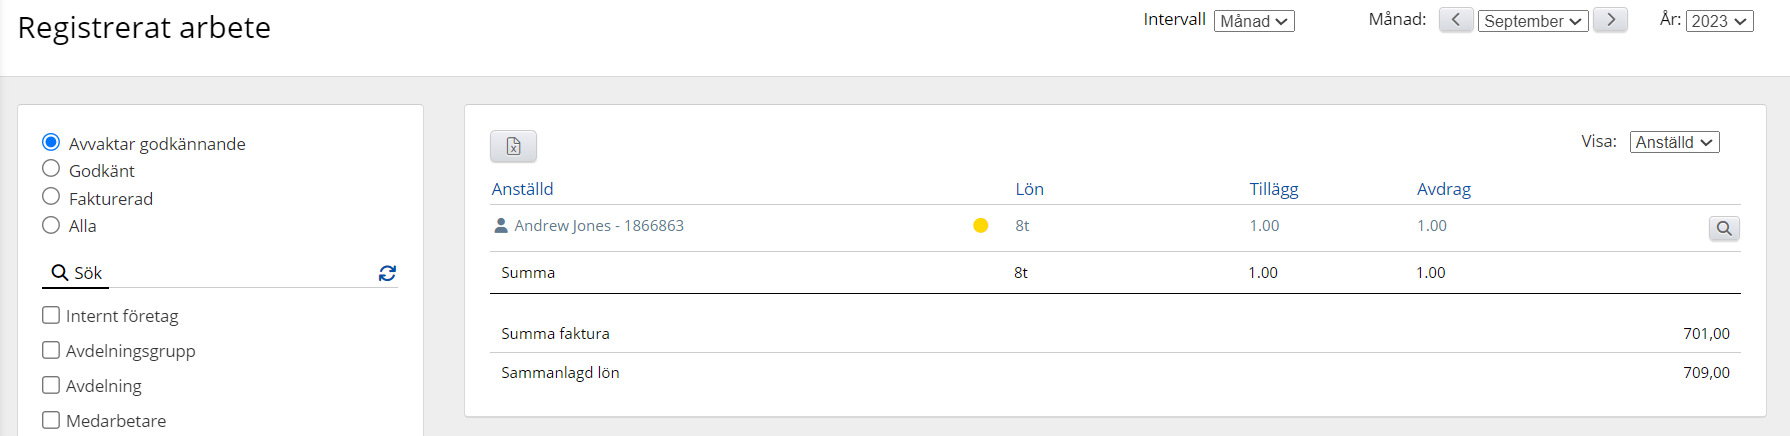Screen dimensions: 1790x436
Task: Enable the Internt företag checkbox
Action: [x=51, y=315]
